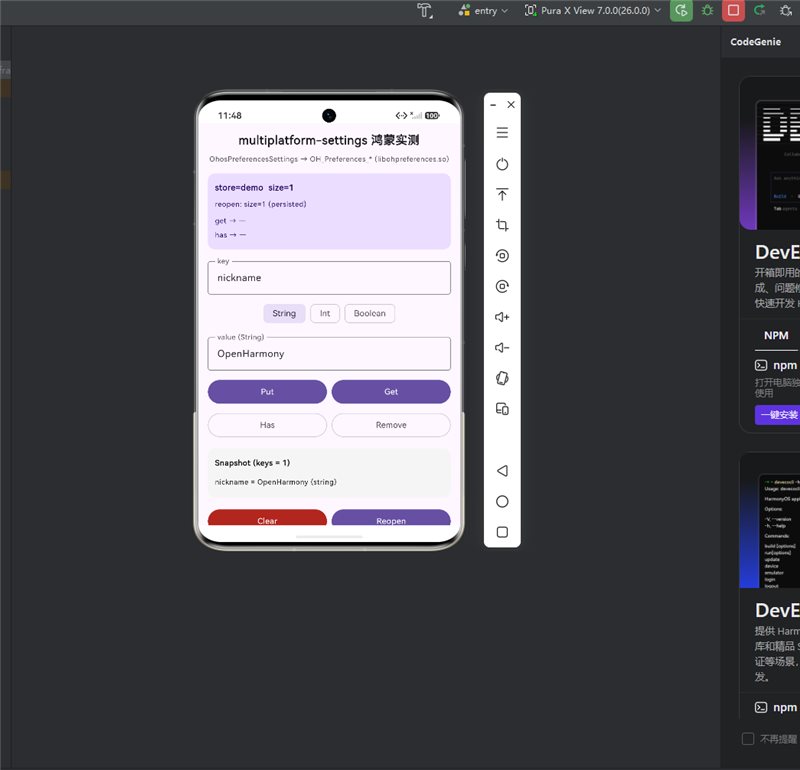
Task: Tap the Remove button
Action: coord(391,425)
